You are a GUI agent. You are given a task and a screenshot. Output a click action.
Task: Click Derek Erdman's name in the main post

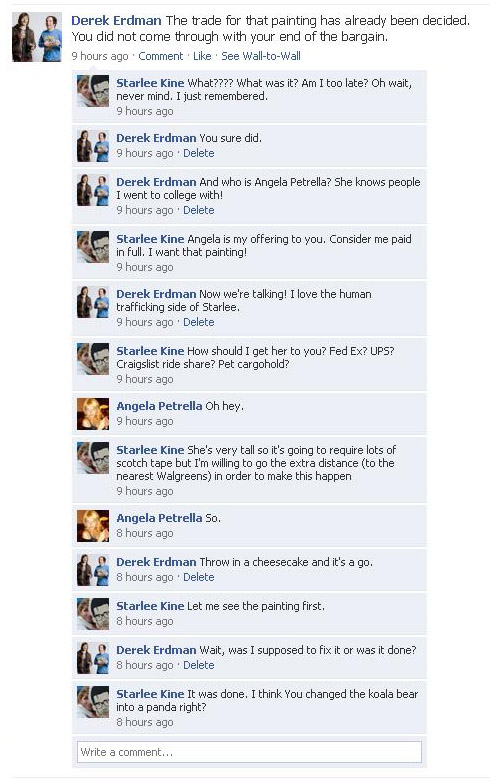click(116, 20)
